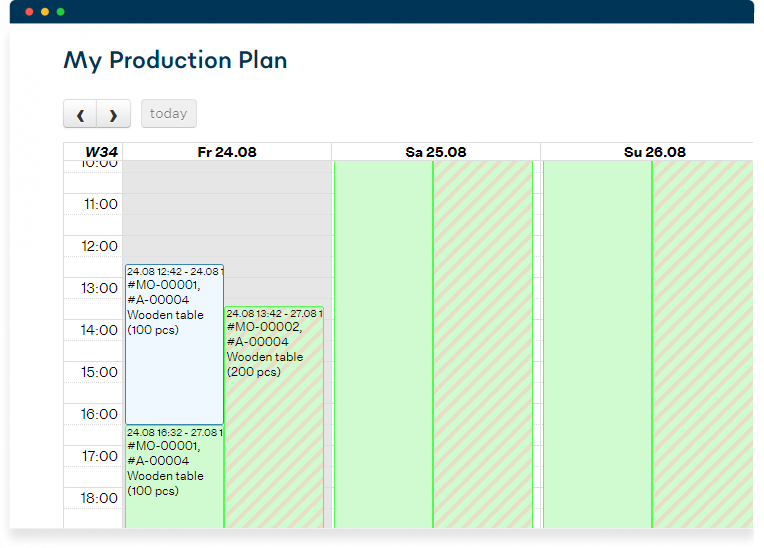Click solid green block on Sunday
The image size is (764, 548).
coord(597,340)
